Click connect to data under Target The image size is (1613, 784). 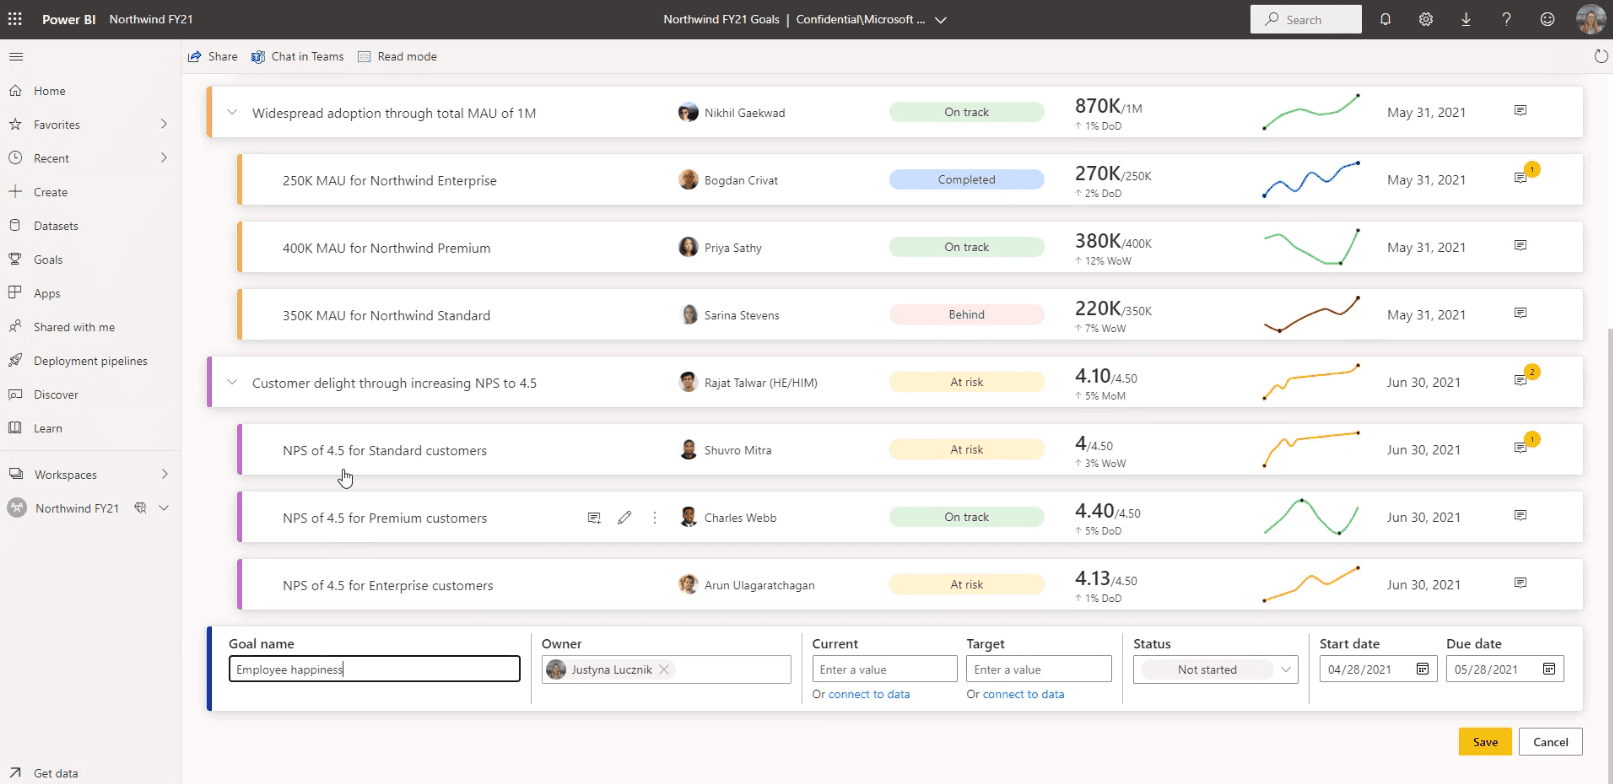tap(1023, 694)
